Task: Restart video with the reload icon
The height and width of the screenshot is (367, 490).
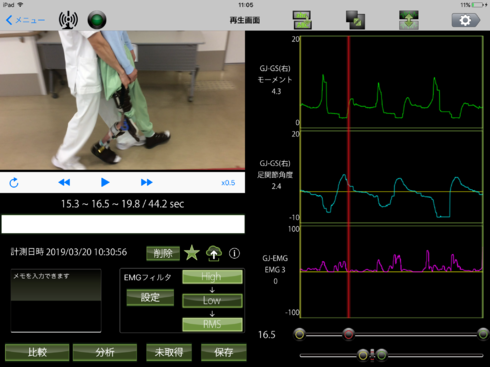Action: (14, 183)
